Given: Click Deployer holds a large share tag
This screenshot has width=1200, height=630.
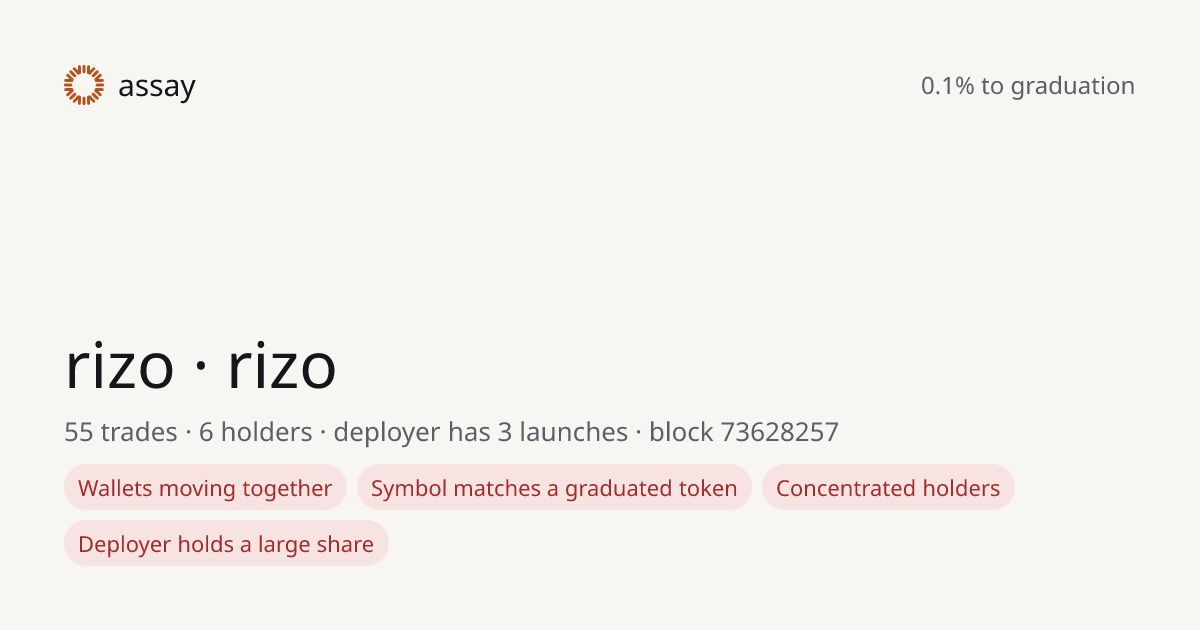Looking at the screenshot, I should tap(226, 544).
